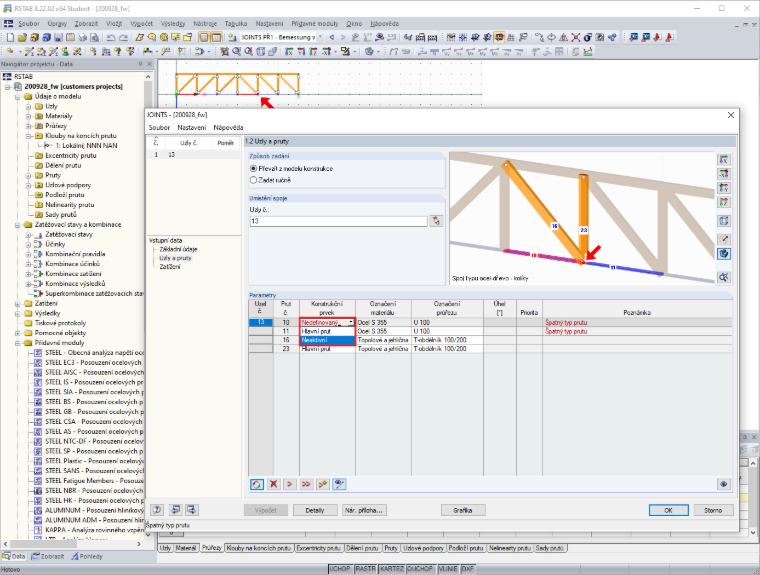This screenshot has width=760, height=575.
Task: Open the 'Nedefinovaný' dropdown arrow in row 10
Action: pos(351,322)
